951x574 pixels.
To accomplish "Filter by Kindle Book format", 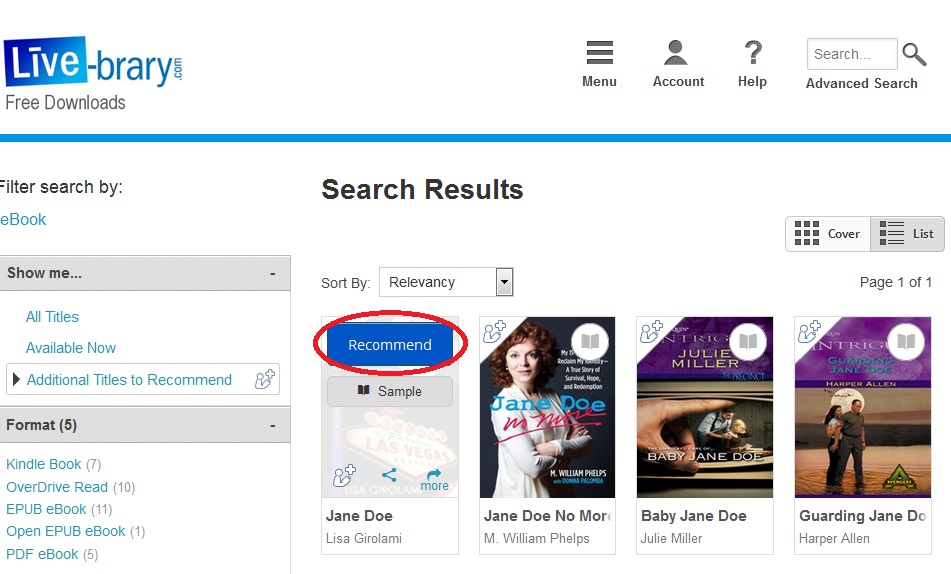I will 44,464.
